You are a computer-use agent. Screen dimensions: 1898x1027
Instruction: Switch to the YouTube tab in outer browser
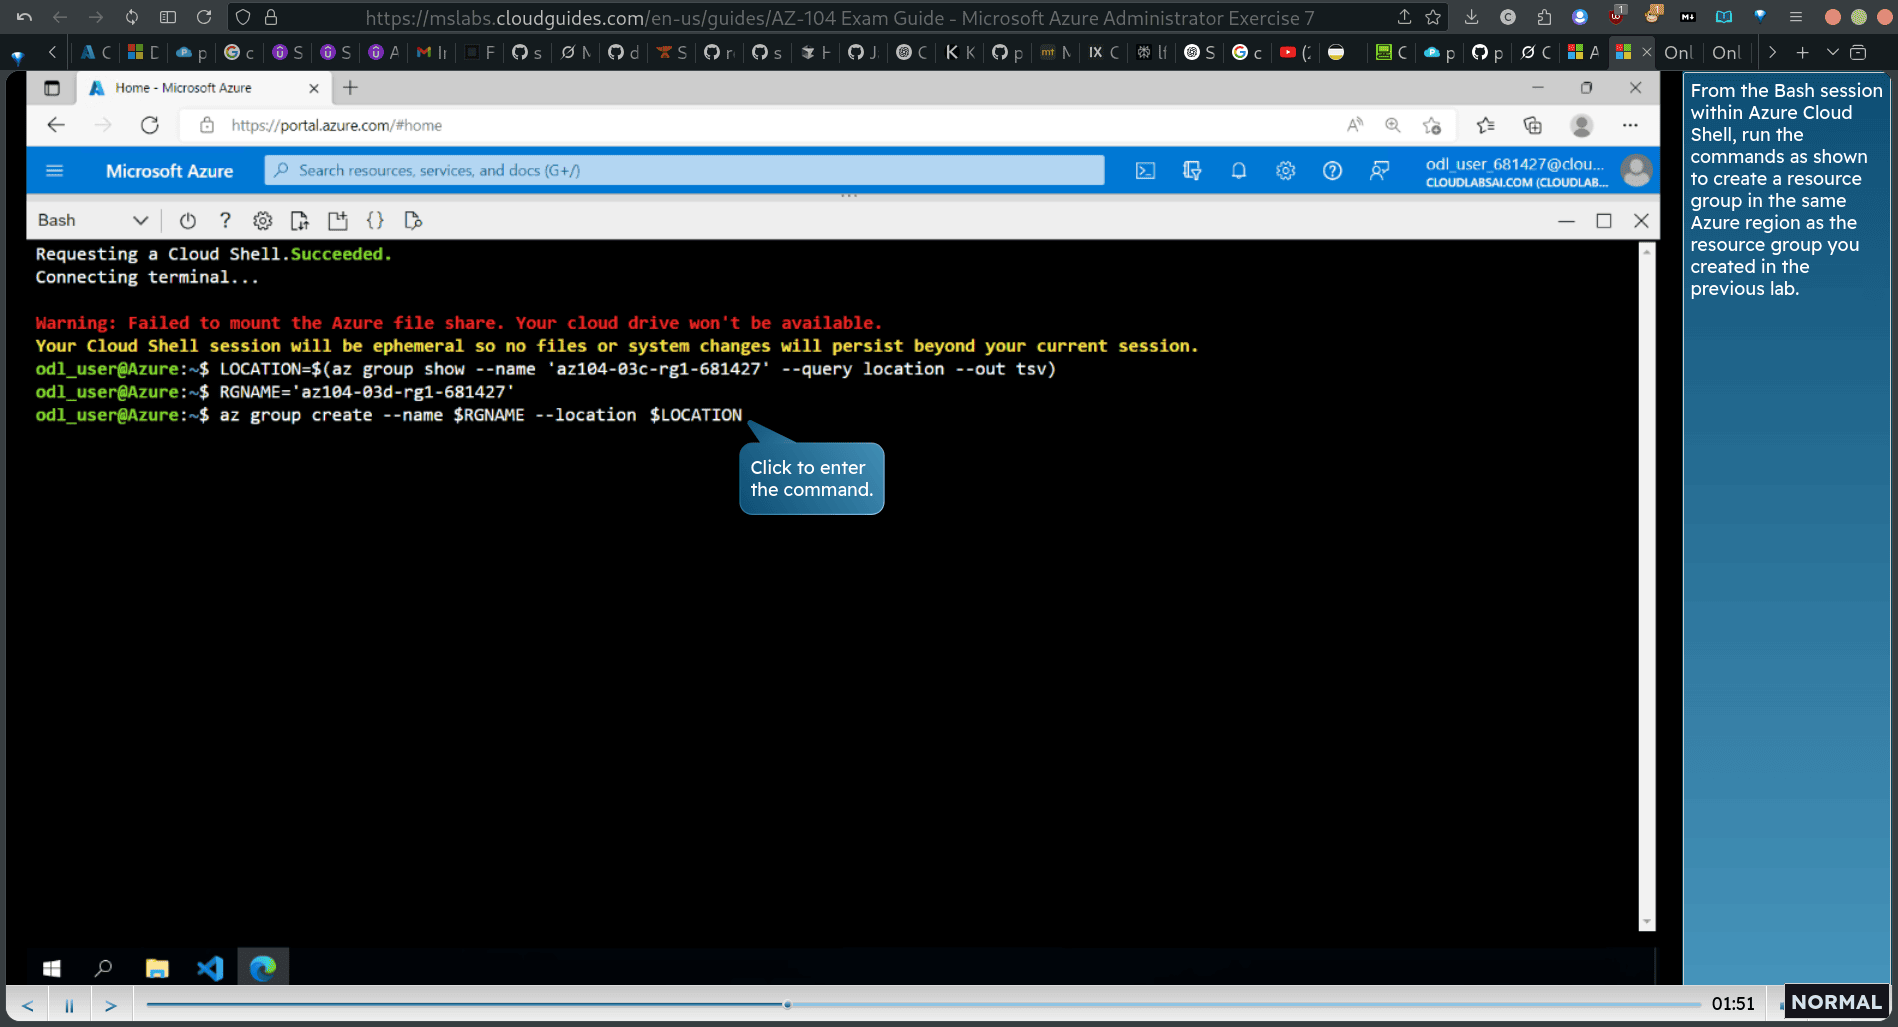(1295, 52)
